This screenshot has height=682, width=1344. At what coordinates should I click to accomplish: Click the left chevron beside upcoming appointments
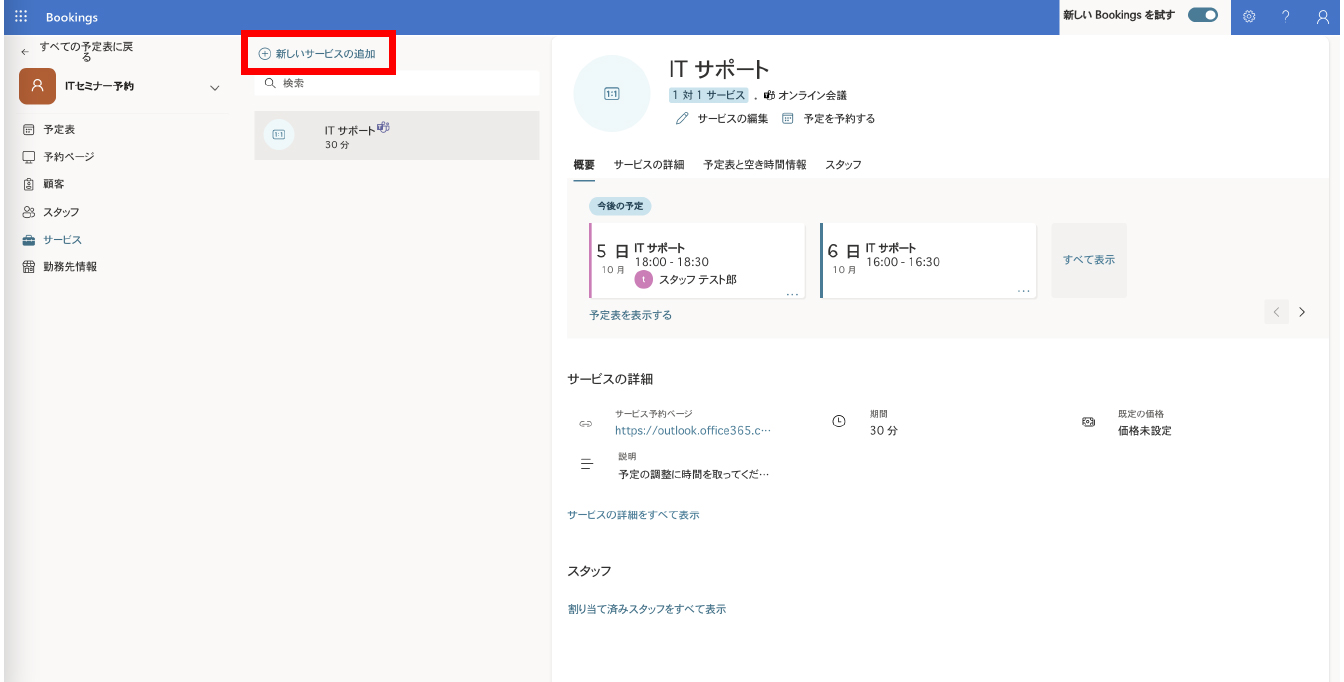[x=1276, y=311]
